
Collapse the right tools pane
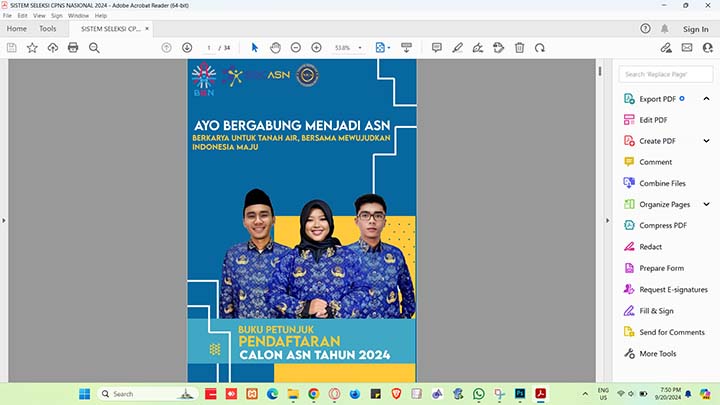(x=607, y=220)
